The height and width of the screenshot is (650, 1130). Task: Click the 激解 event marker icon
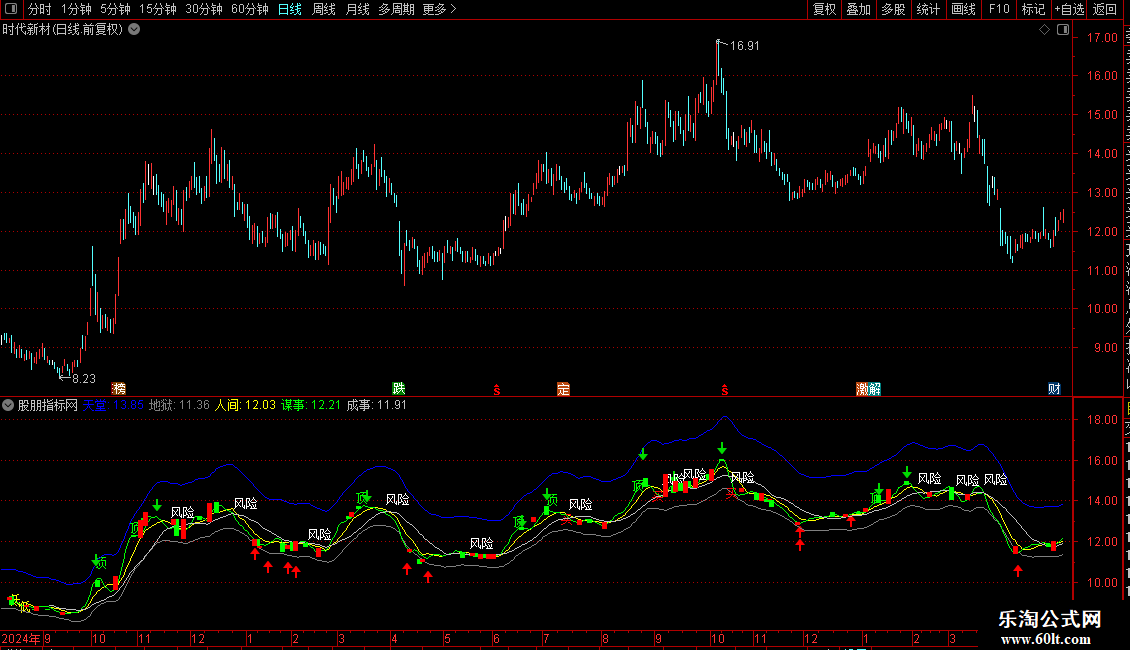(x=868, y=389)
